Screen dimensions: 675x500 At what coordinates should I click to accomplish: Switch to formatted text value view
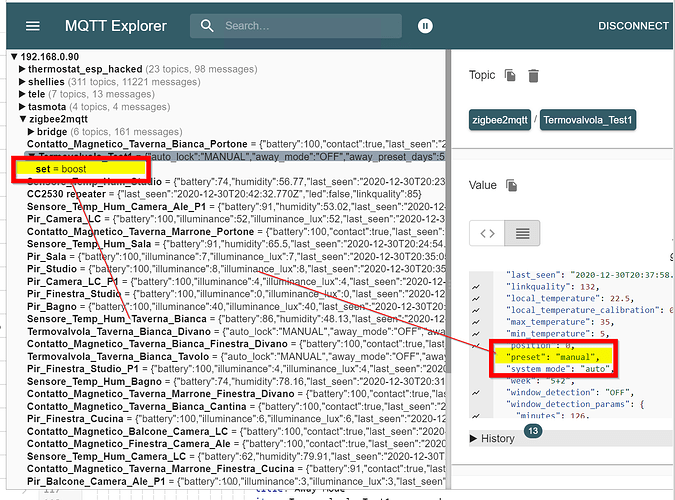click(521, 234)
